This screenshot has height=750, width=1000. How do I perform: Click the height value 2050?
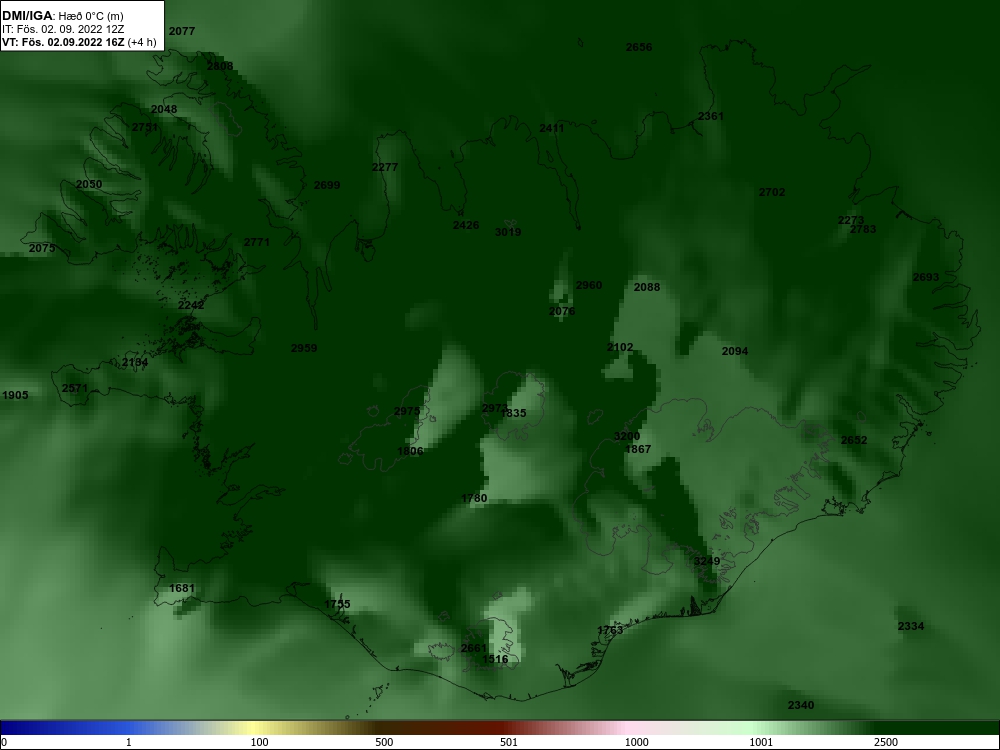click(89, 184)
